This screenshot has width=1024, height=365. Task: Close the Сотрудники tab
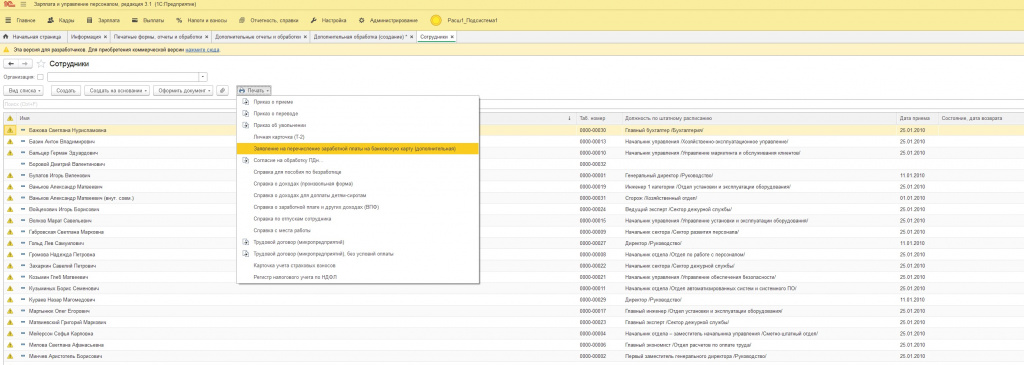(452, 37)
